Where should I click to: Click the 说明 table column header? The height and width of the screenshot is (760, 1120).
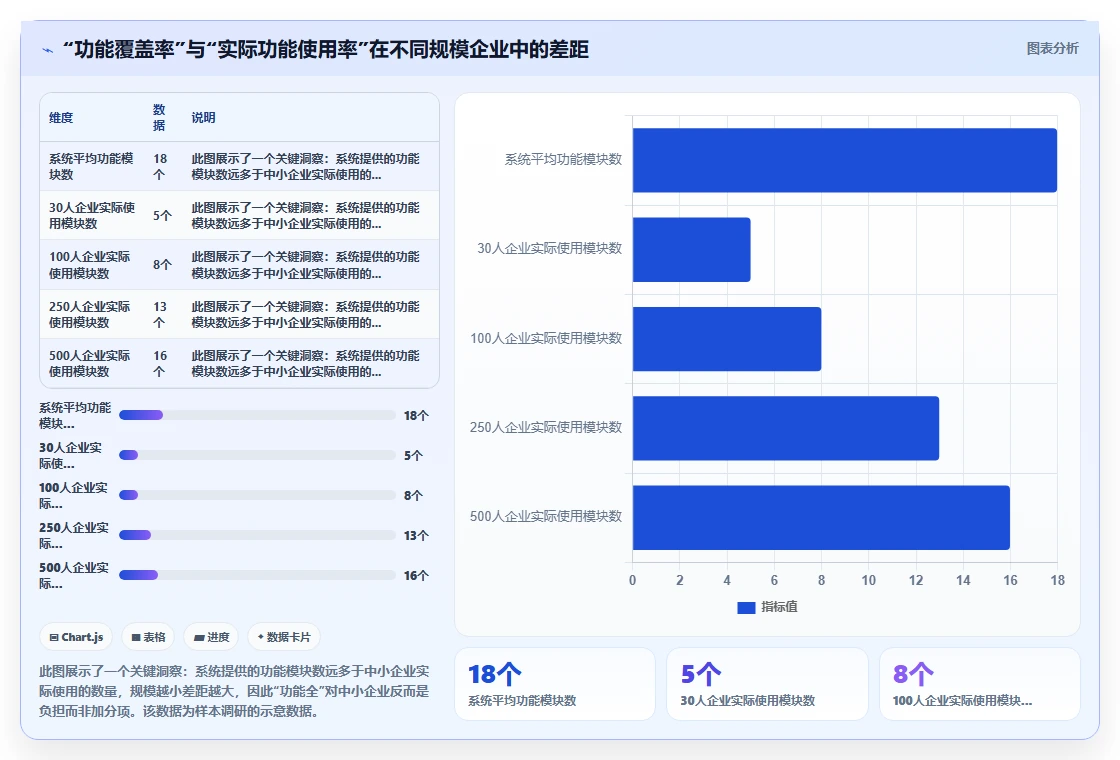(204, 118)
